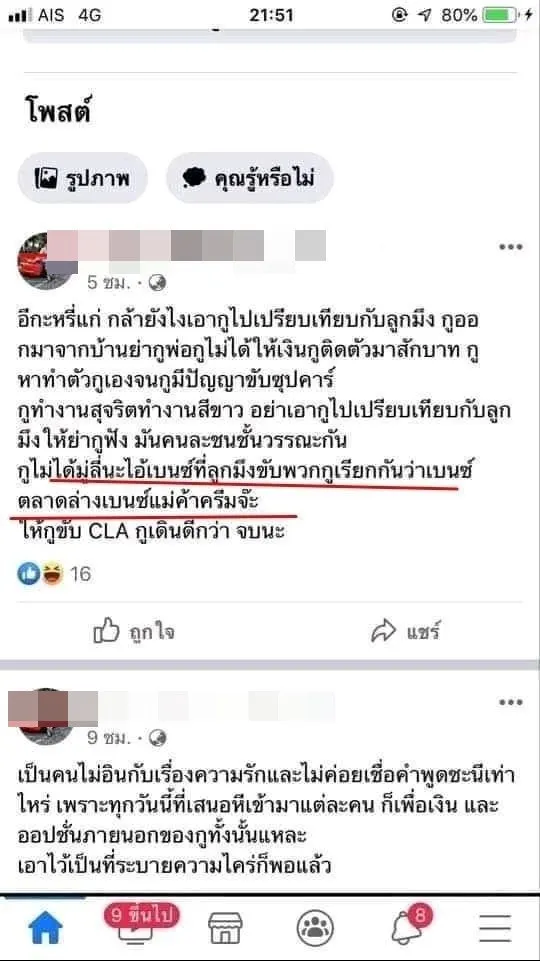Open the notifications bell

(407, 929)
